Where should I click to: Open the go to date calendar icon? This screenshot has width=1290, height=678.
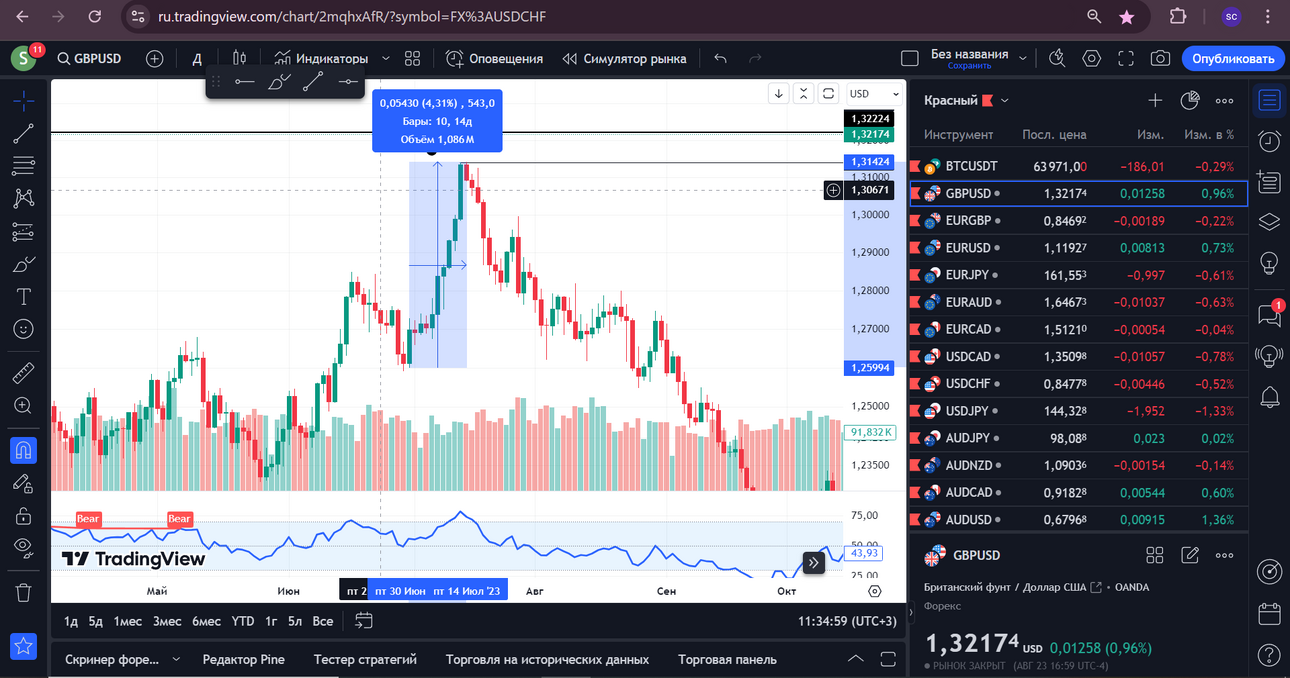tap(364, 621)
